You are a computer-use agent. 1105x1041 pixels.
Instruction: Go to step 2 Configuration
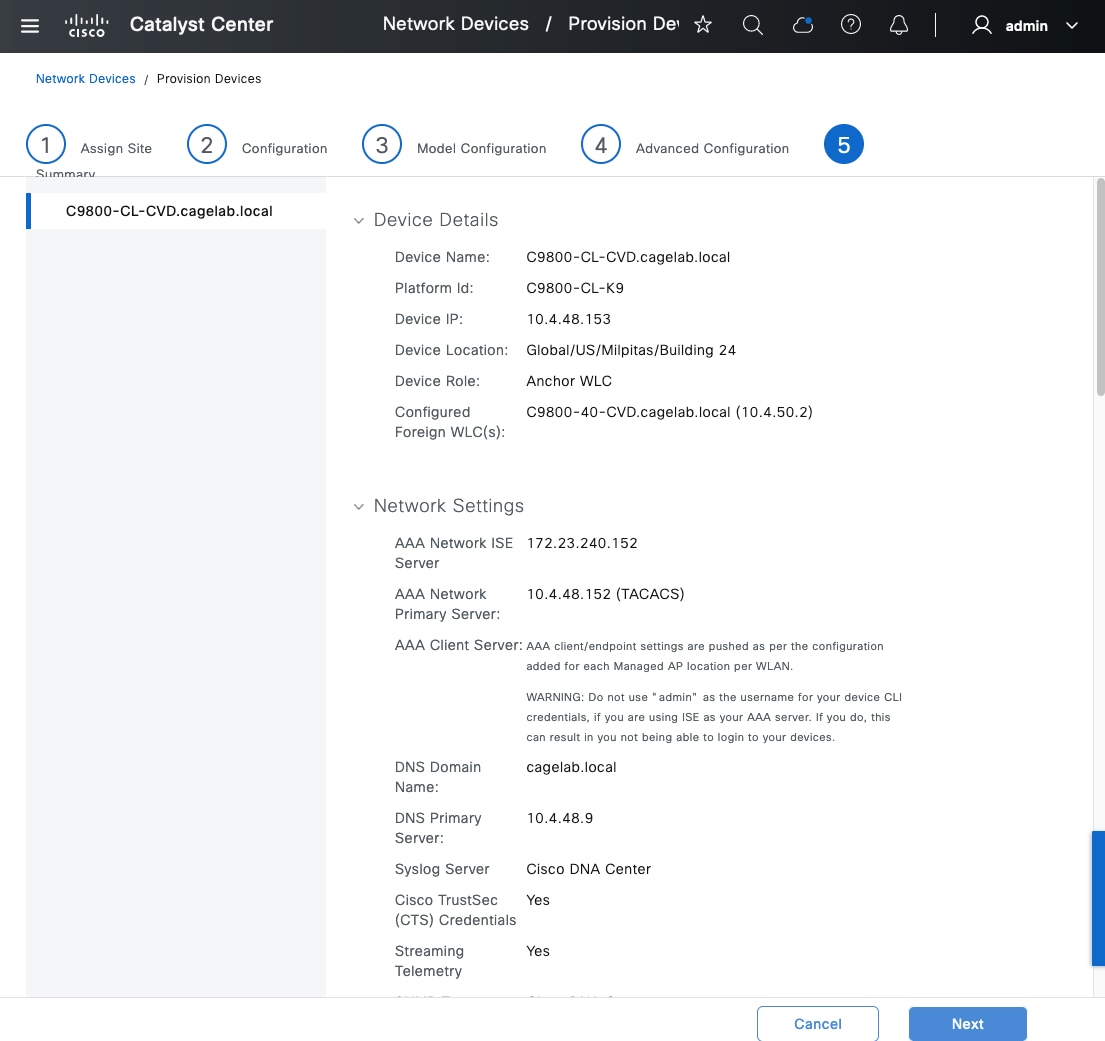click(206, 144)
